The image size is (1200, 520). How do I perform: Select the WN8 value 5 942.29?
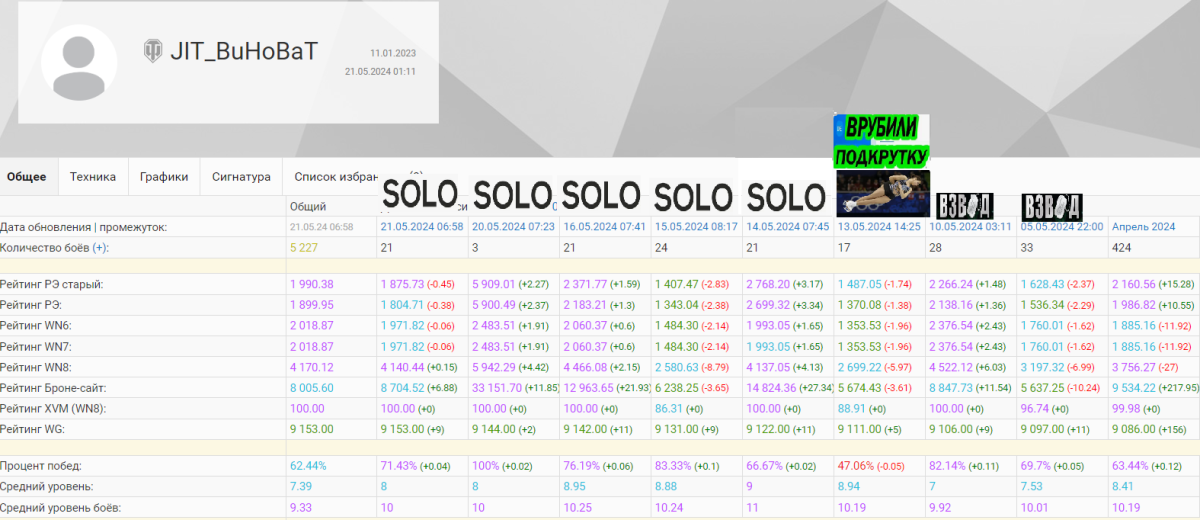[x=494, y=365]
